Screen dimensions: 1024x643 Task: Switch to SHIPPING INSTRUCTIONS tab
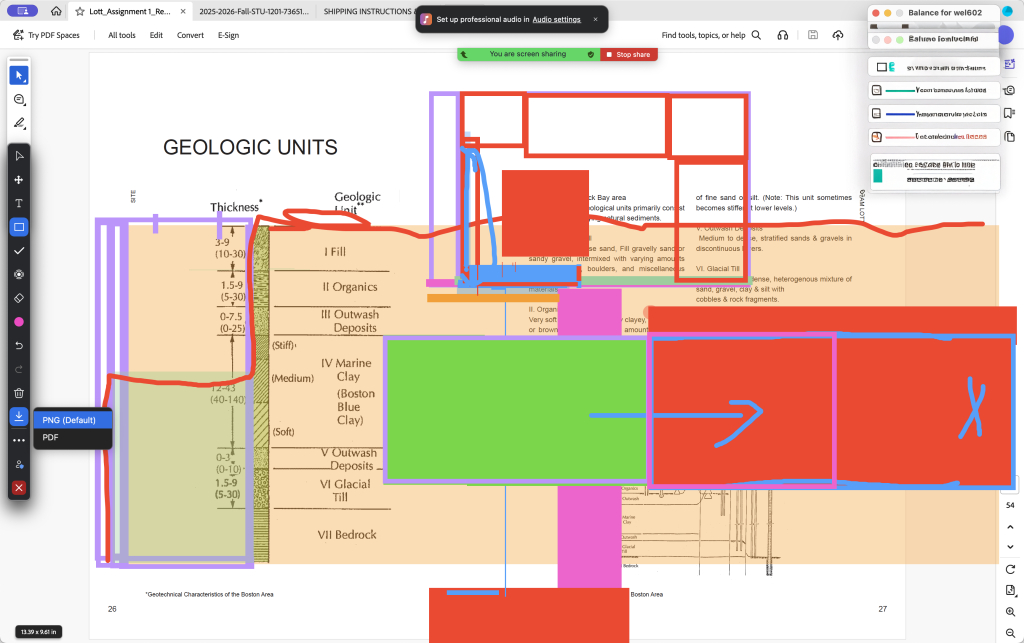tap(362, 11)
